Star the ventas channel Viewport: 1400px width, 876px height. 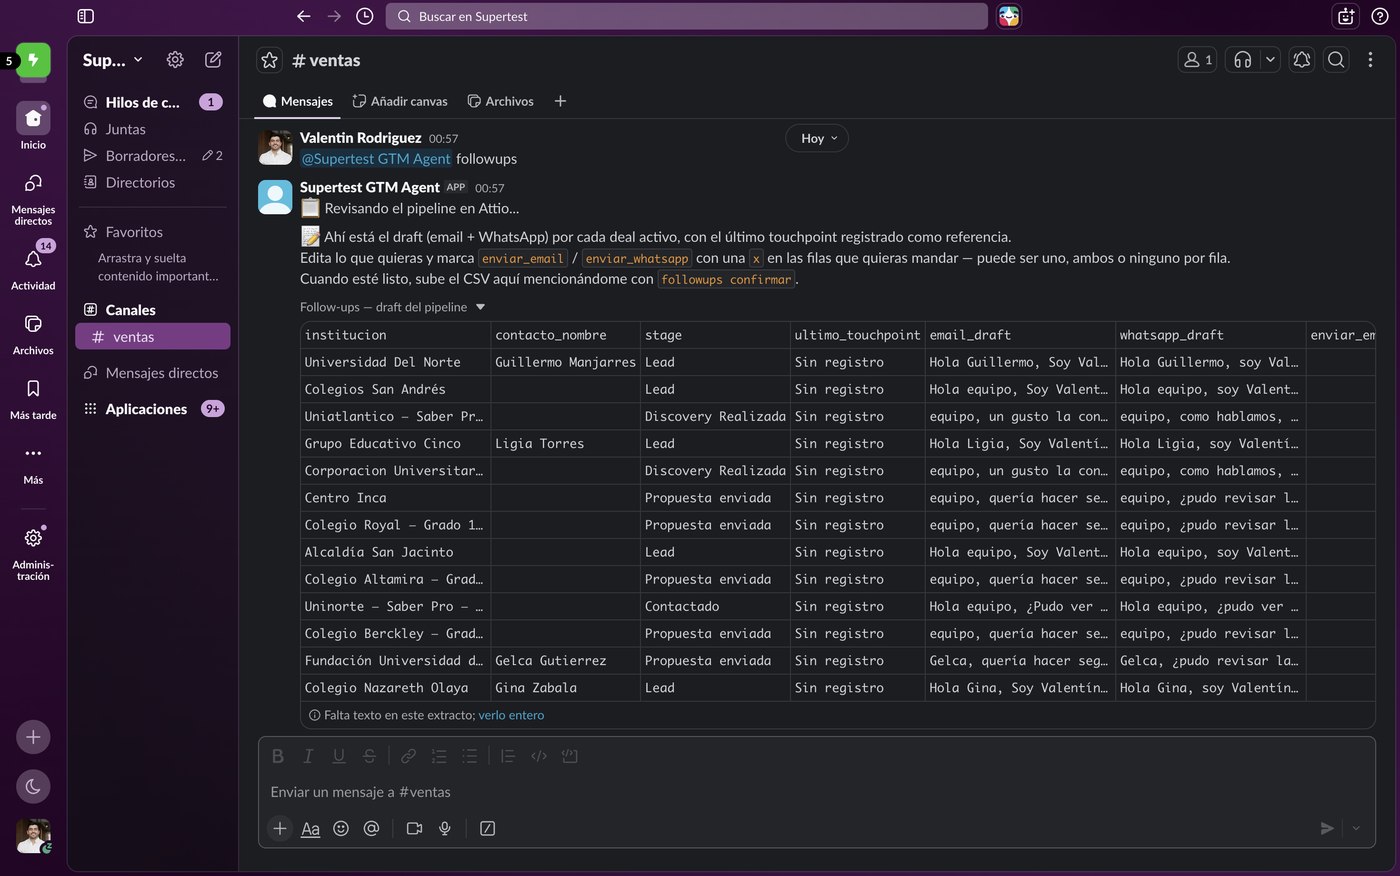[x=269, y=60]
